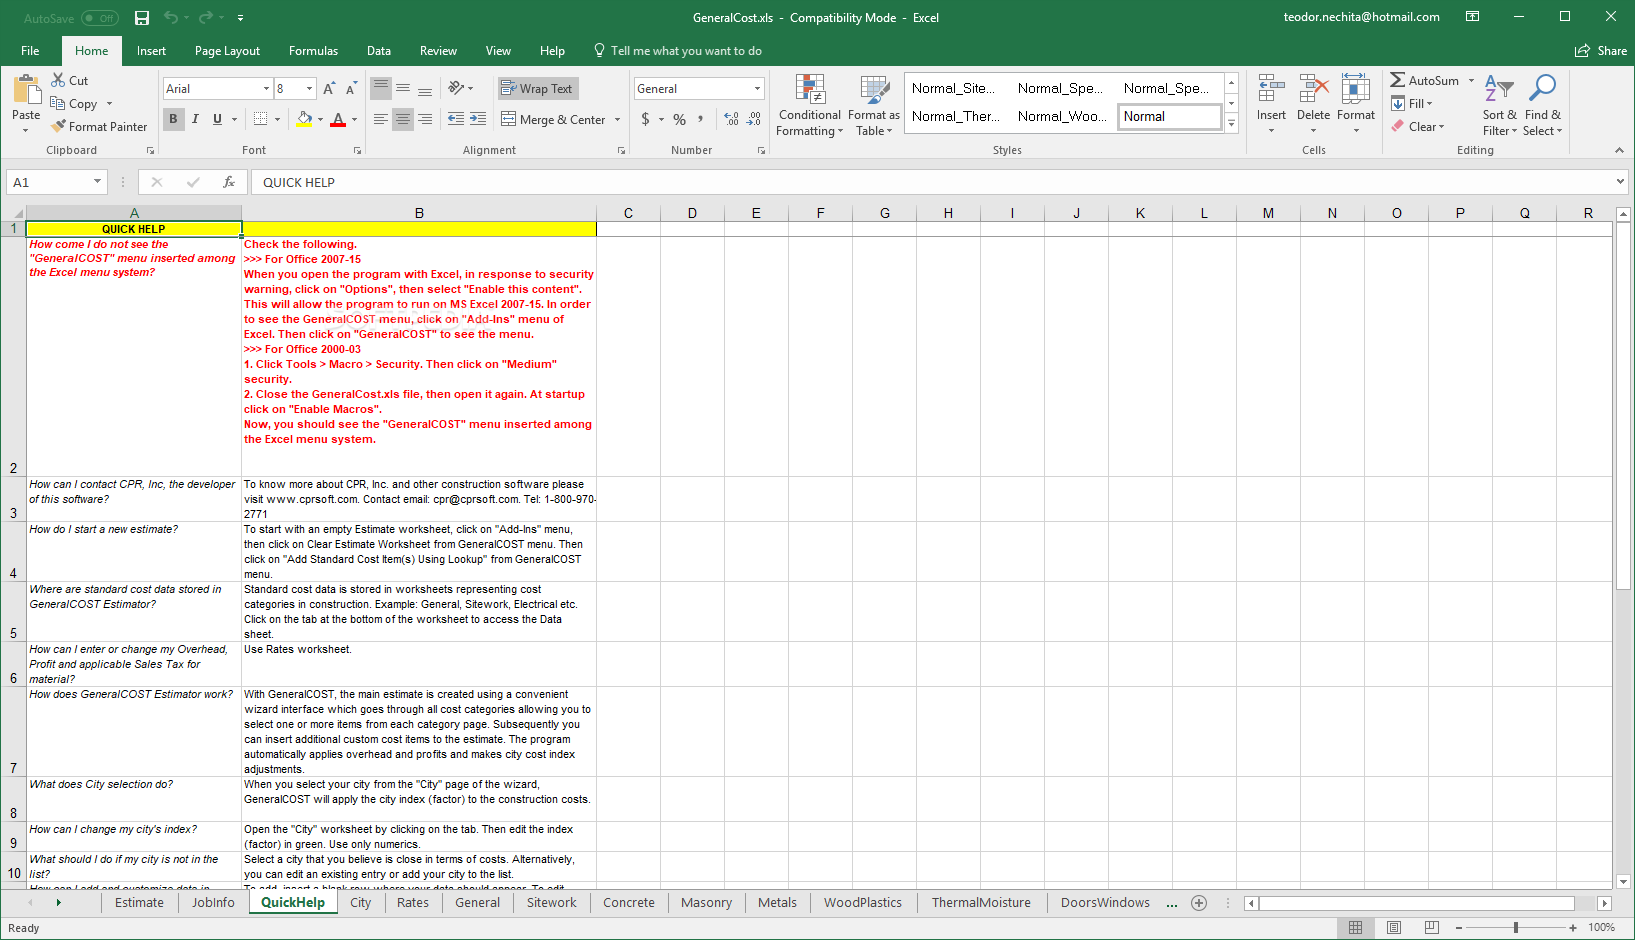Open the Insert ribbon tab

point(151,51)
